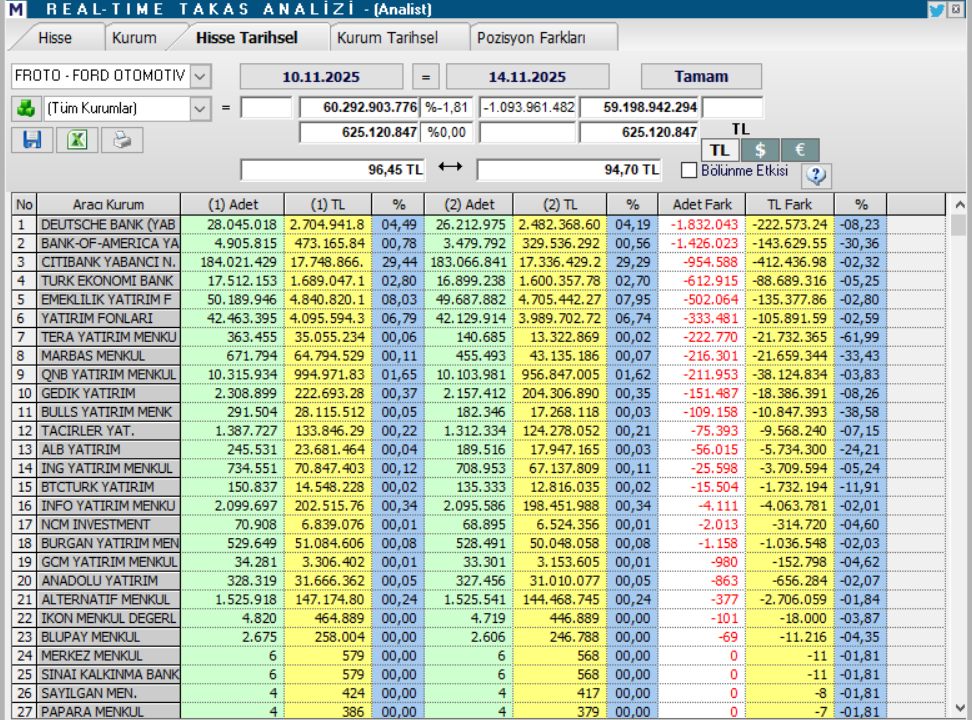Switch currency to euro (€)
This screenshot has height=720, width=972.
799,150
